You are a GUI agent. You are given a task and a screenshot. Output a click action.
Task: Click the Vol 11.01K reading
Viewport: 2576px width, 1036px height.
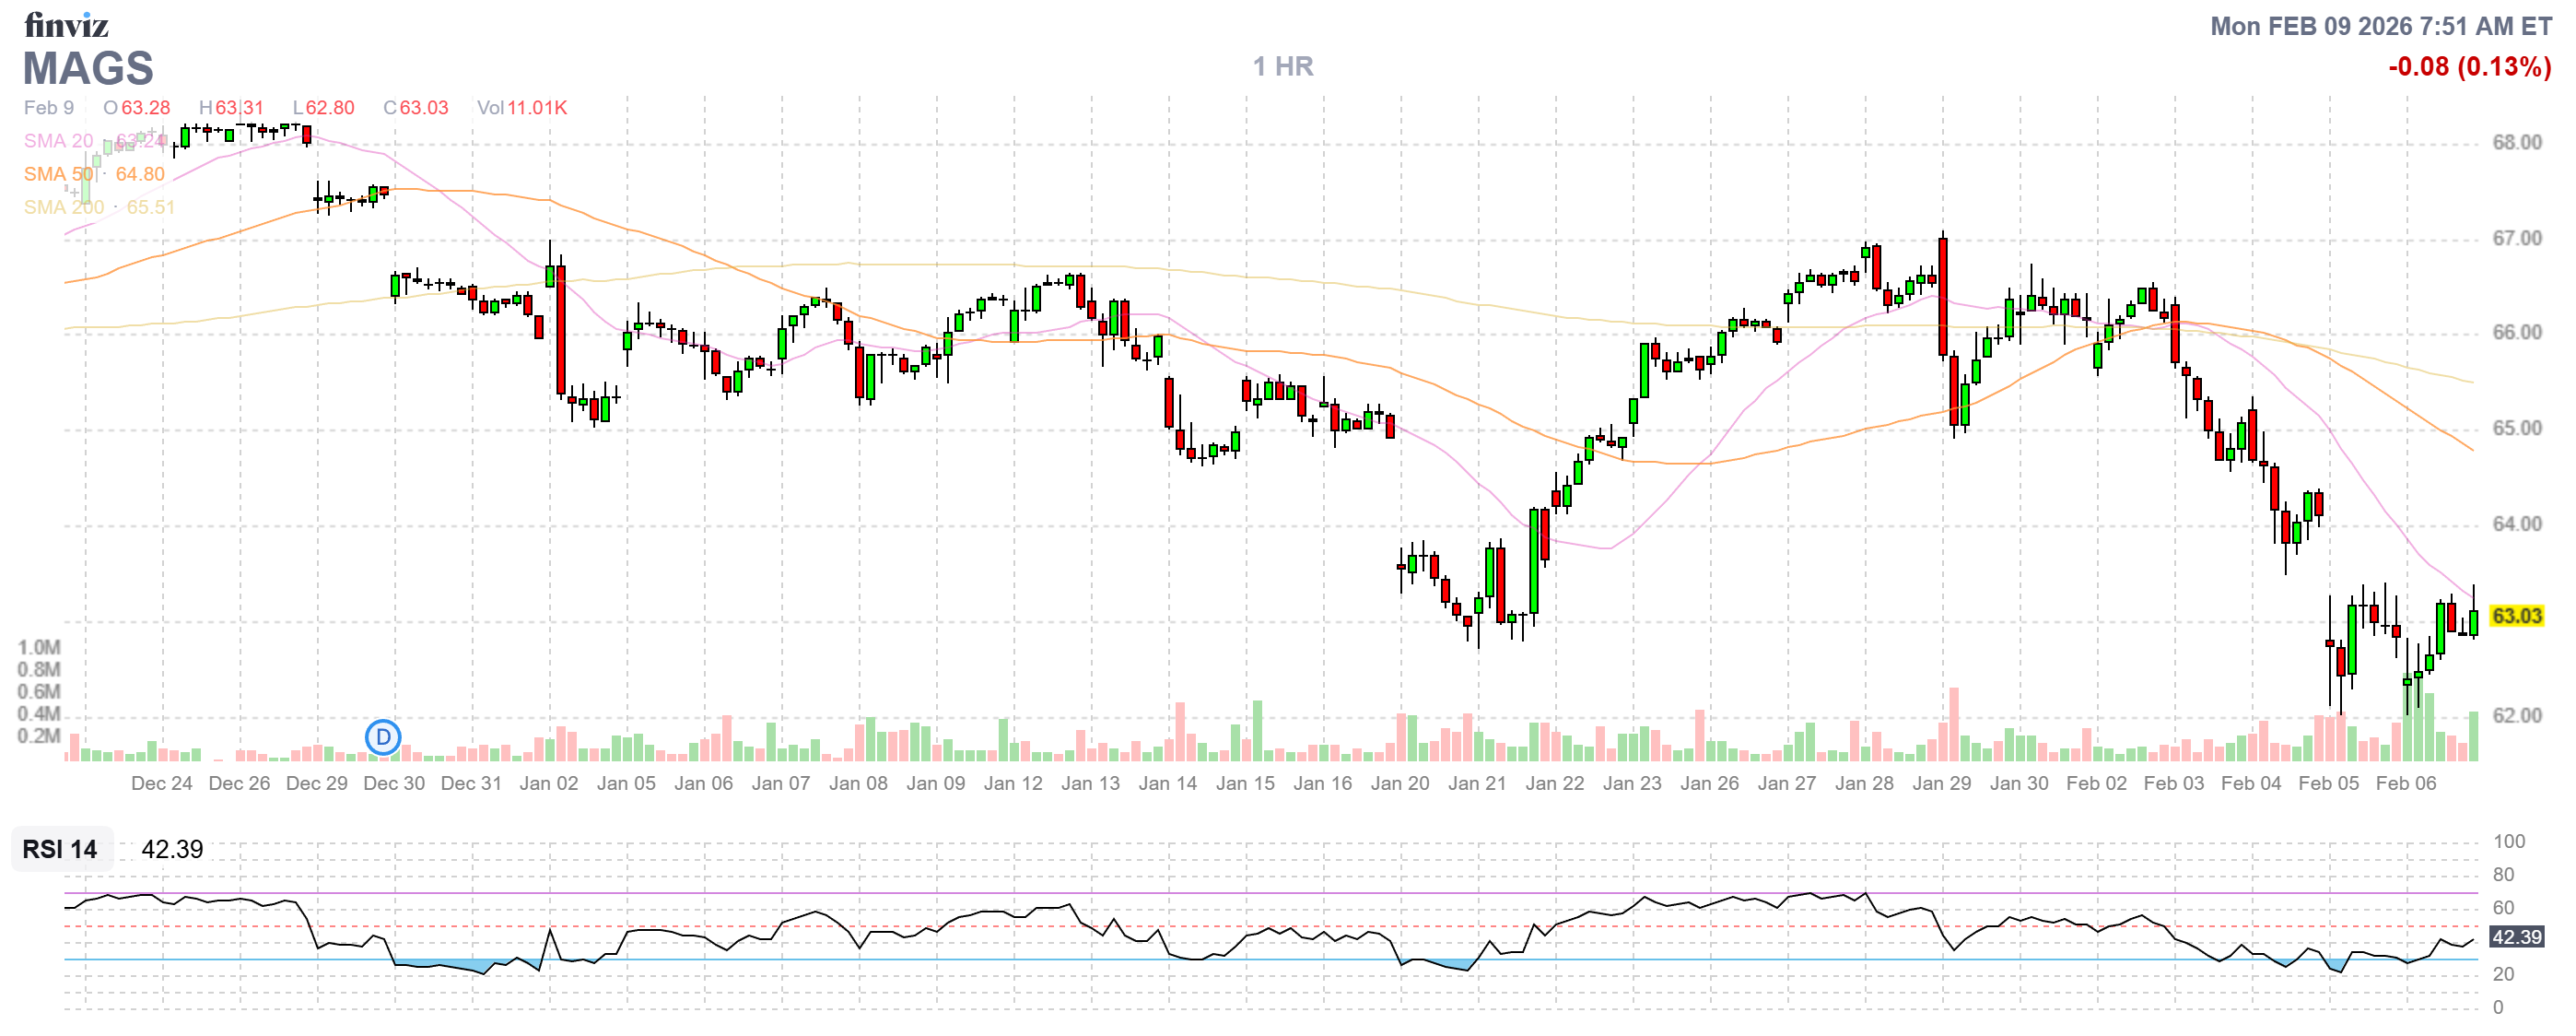pos(522,107)
